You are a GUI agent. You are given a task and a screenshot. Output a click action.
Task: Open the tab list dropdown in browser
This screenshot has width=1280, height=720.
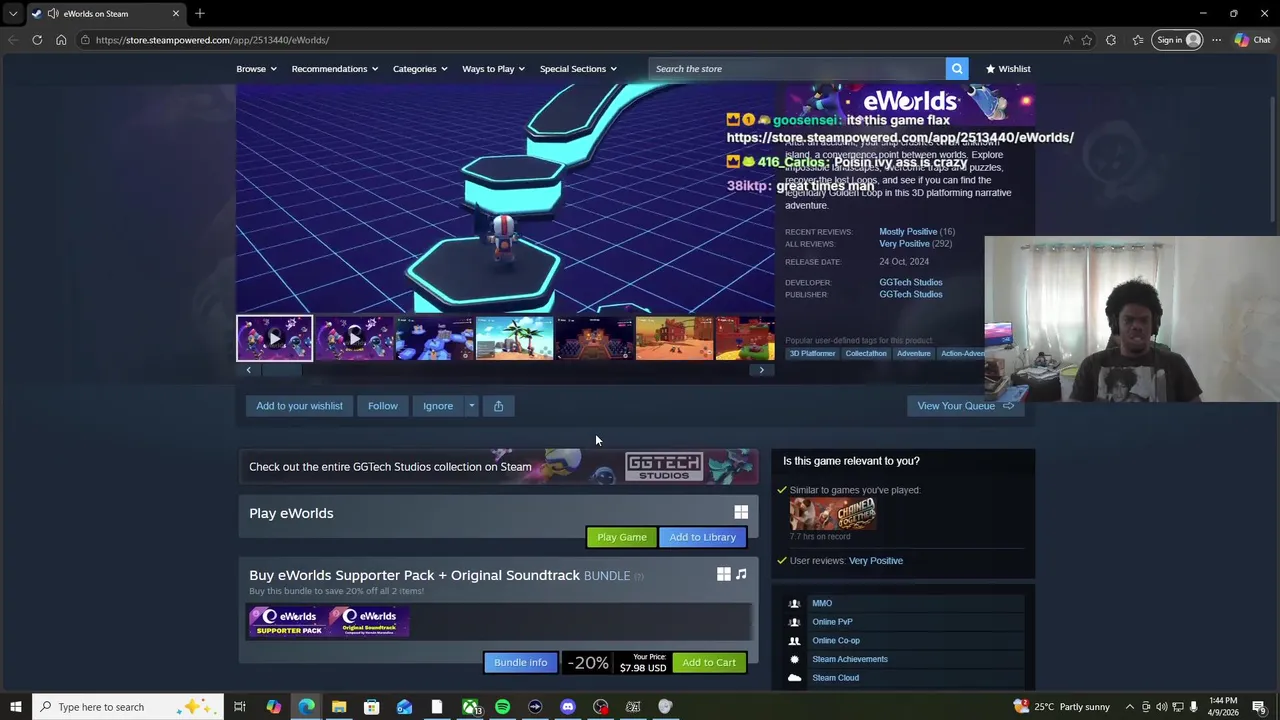(12, 13)
